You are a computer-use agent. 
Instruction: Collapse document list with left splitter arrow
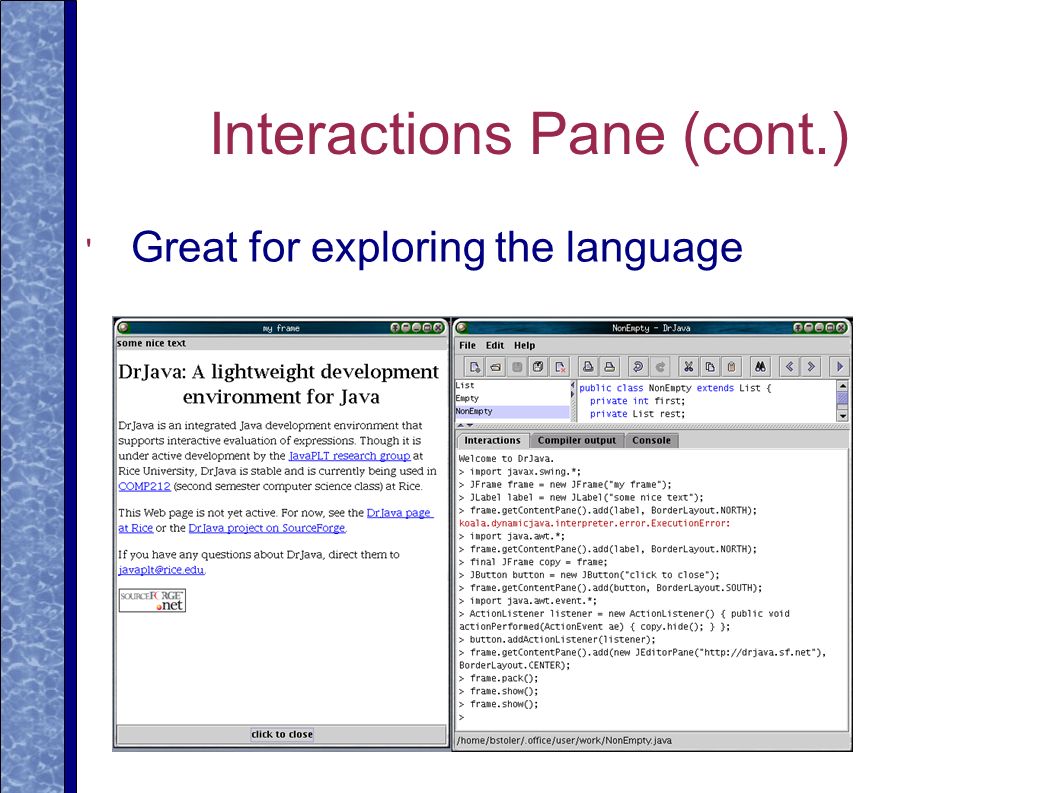pos(573,385)
